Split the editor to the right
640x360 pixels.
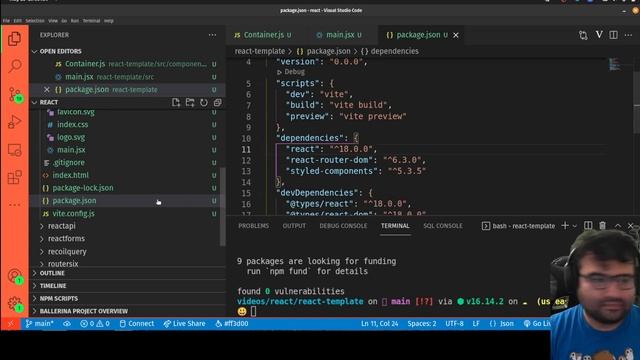(x=613, y=35)
